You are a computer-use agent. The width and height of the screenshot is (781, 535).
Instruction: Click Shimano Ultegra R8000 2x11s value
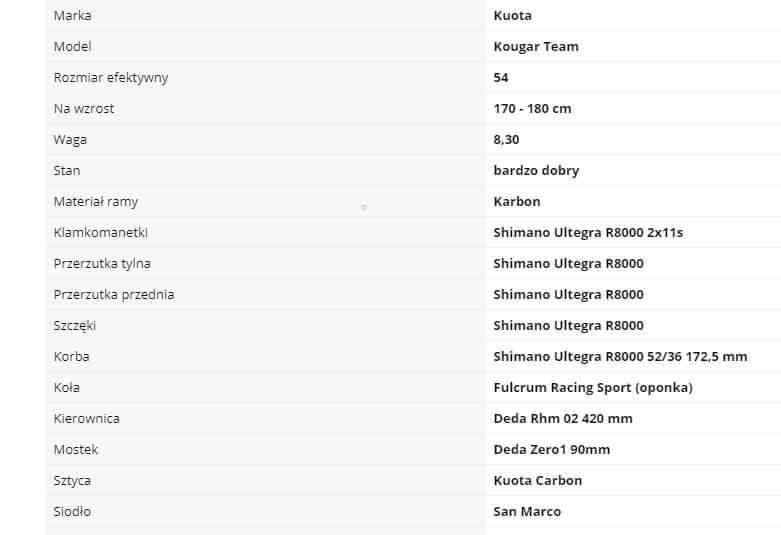tap(588, 233)
